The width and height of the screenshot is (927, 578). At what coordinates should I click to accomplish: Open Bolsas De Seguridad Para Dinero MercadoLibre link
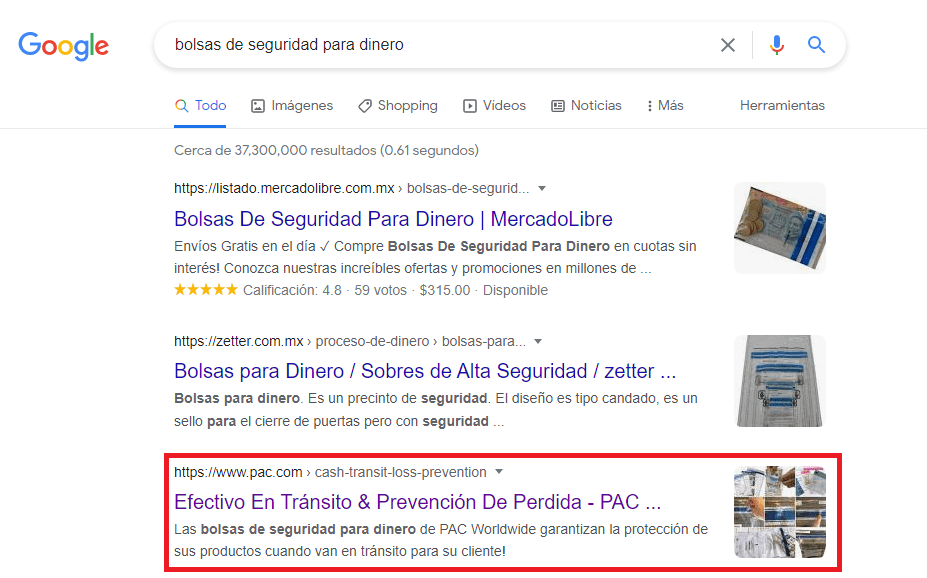(x=393, y=219)
